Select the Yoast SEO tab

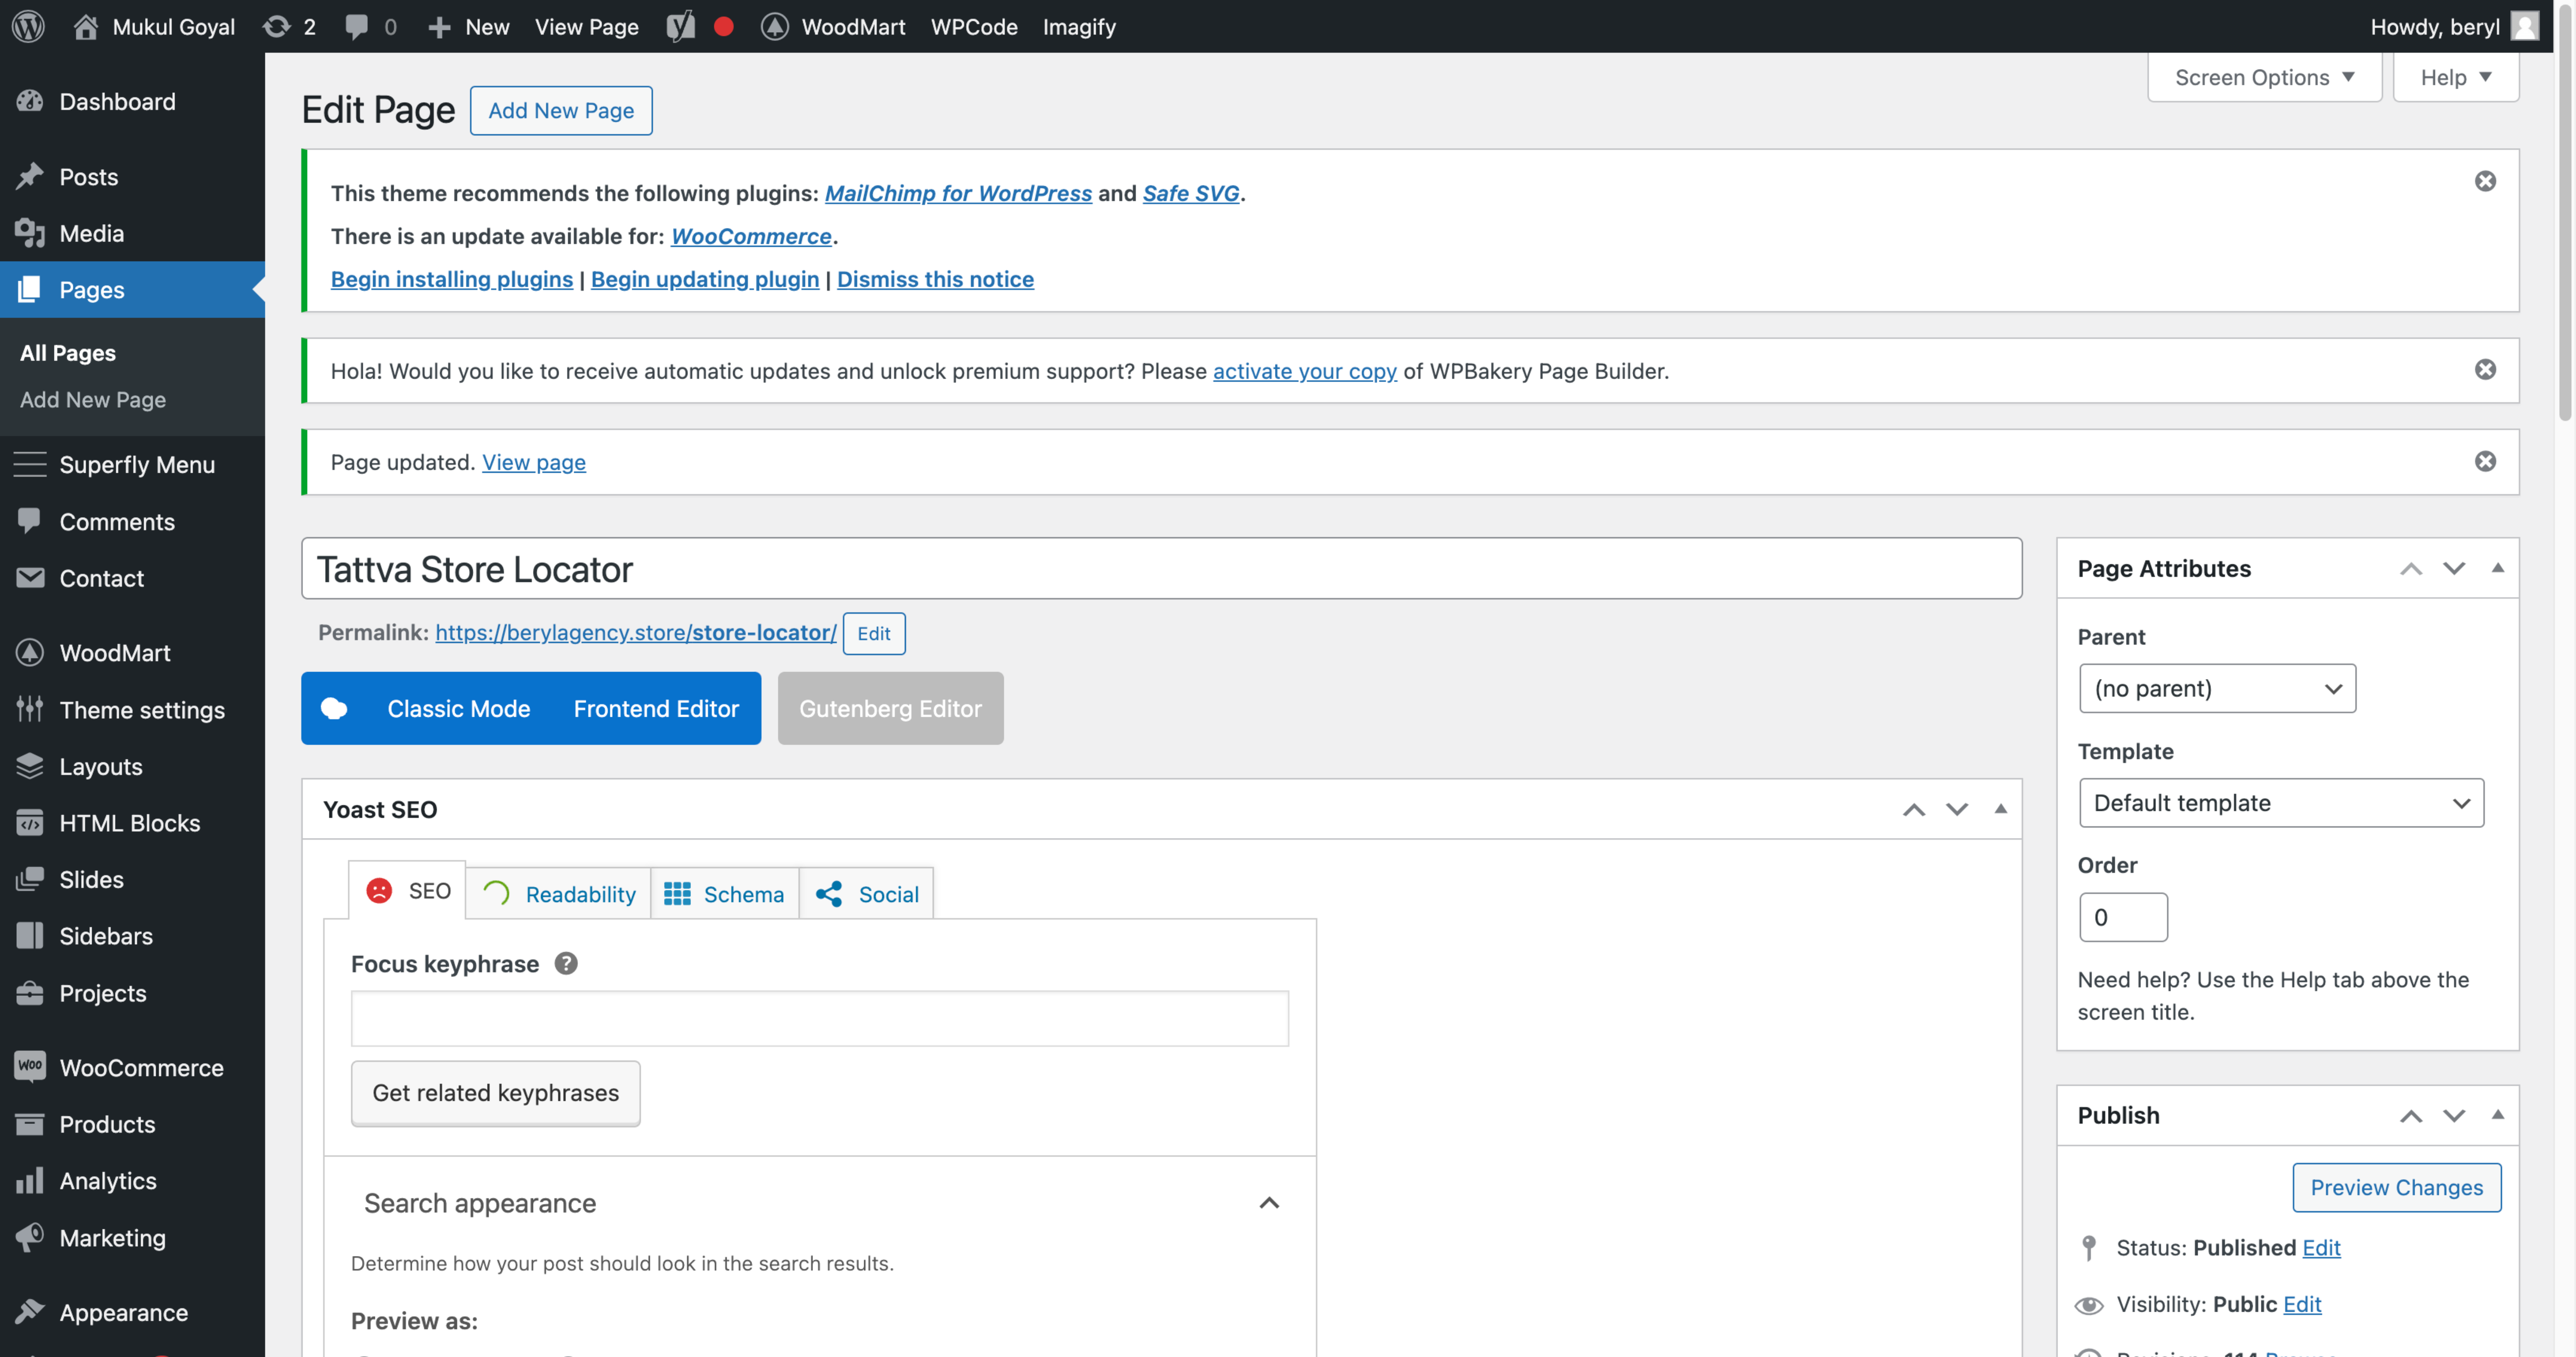click(407, 890)
